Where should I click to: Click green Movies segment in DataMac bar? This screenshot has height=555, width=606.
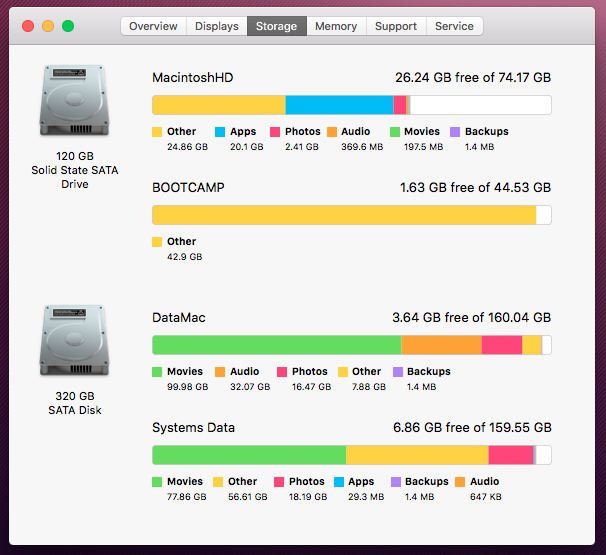point(277,345)
